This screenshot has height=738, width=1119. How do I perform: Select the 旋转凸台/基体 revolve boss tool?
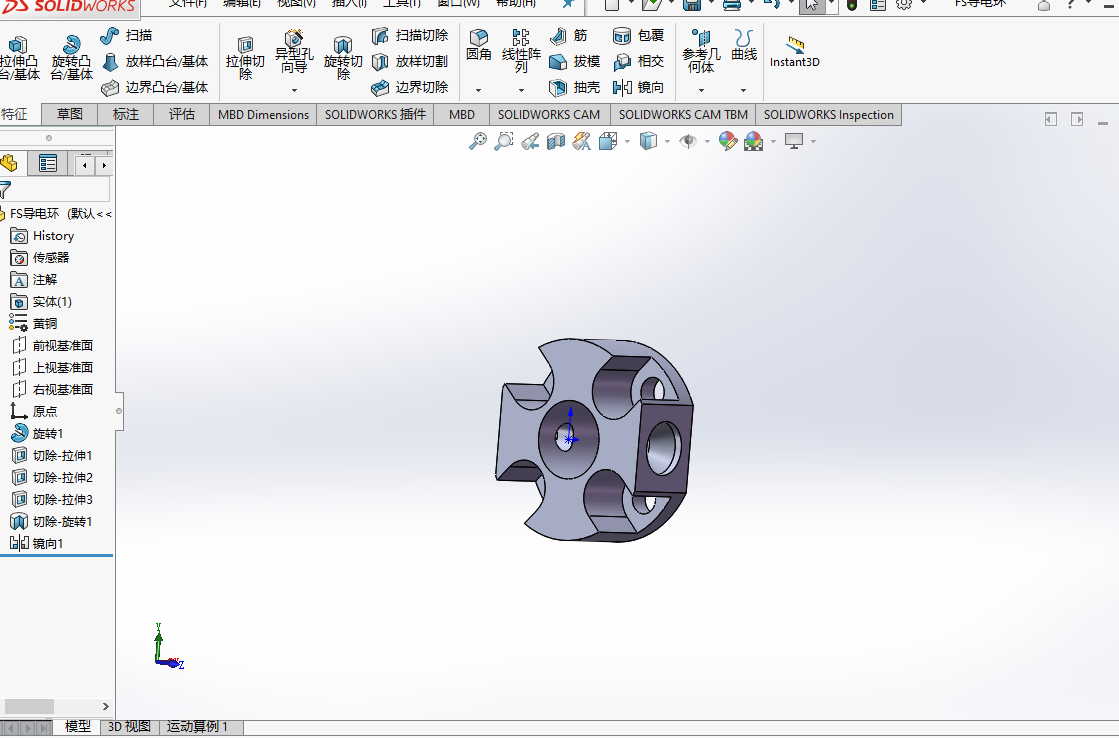(71, 59)
